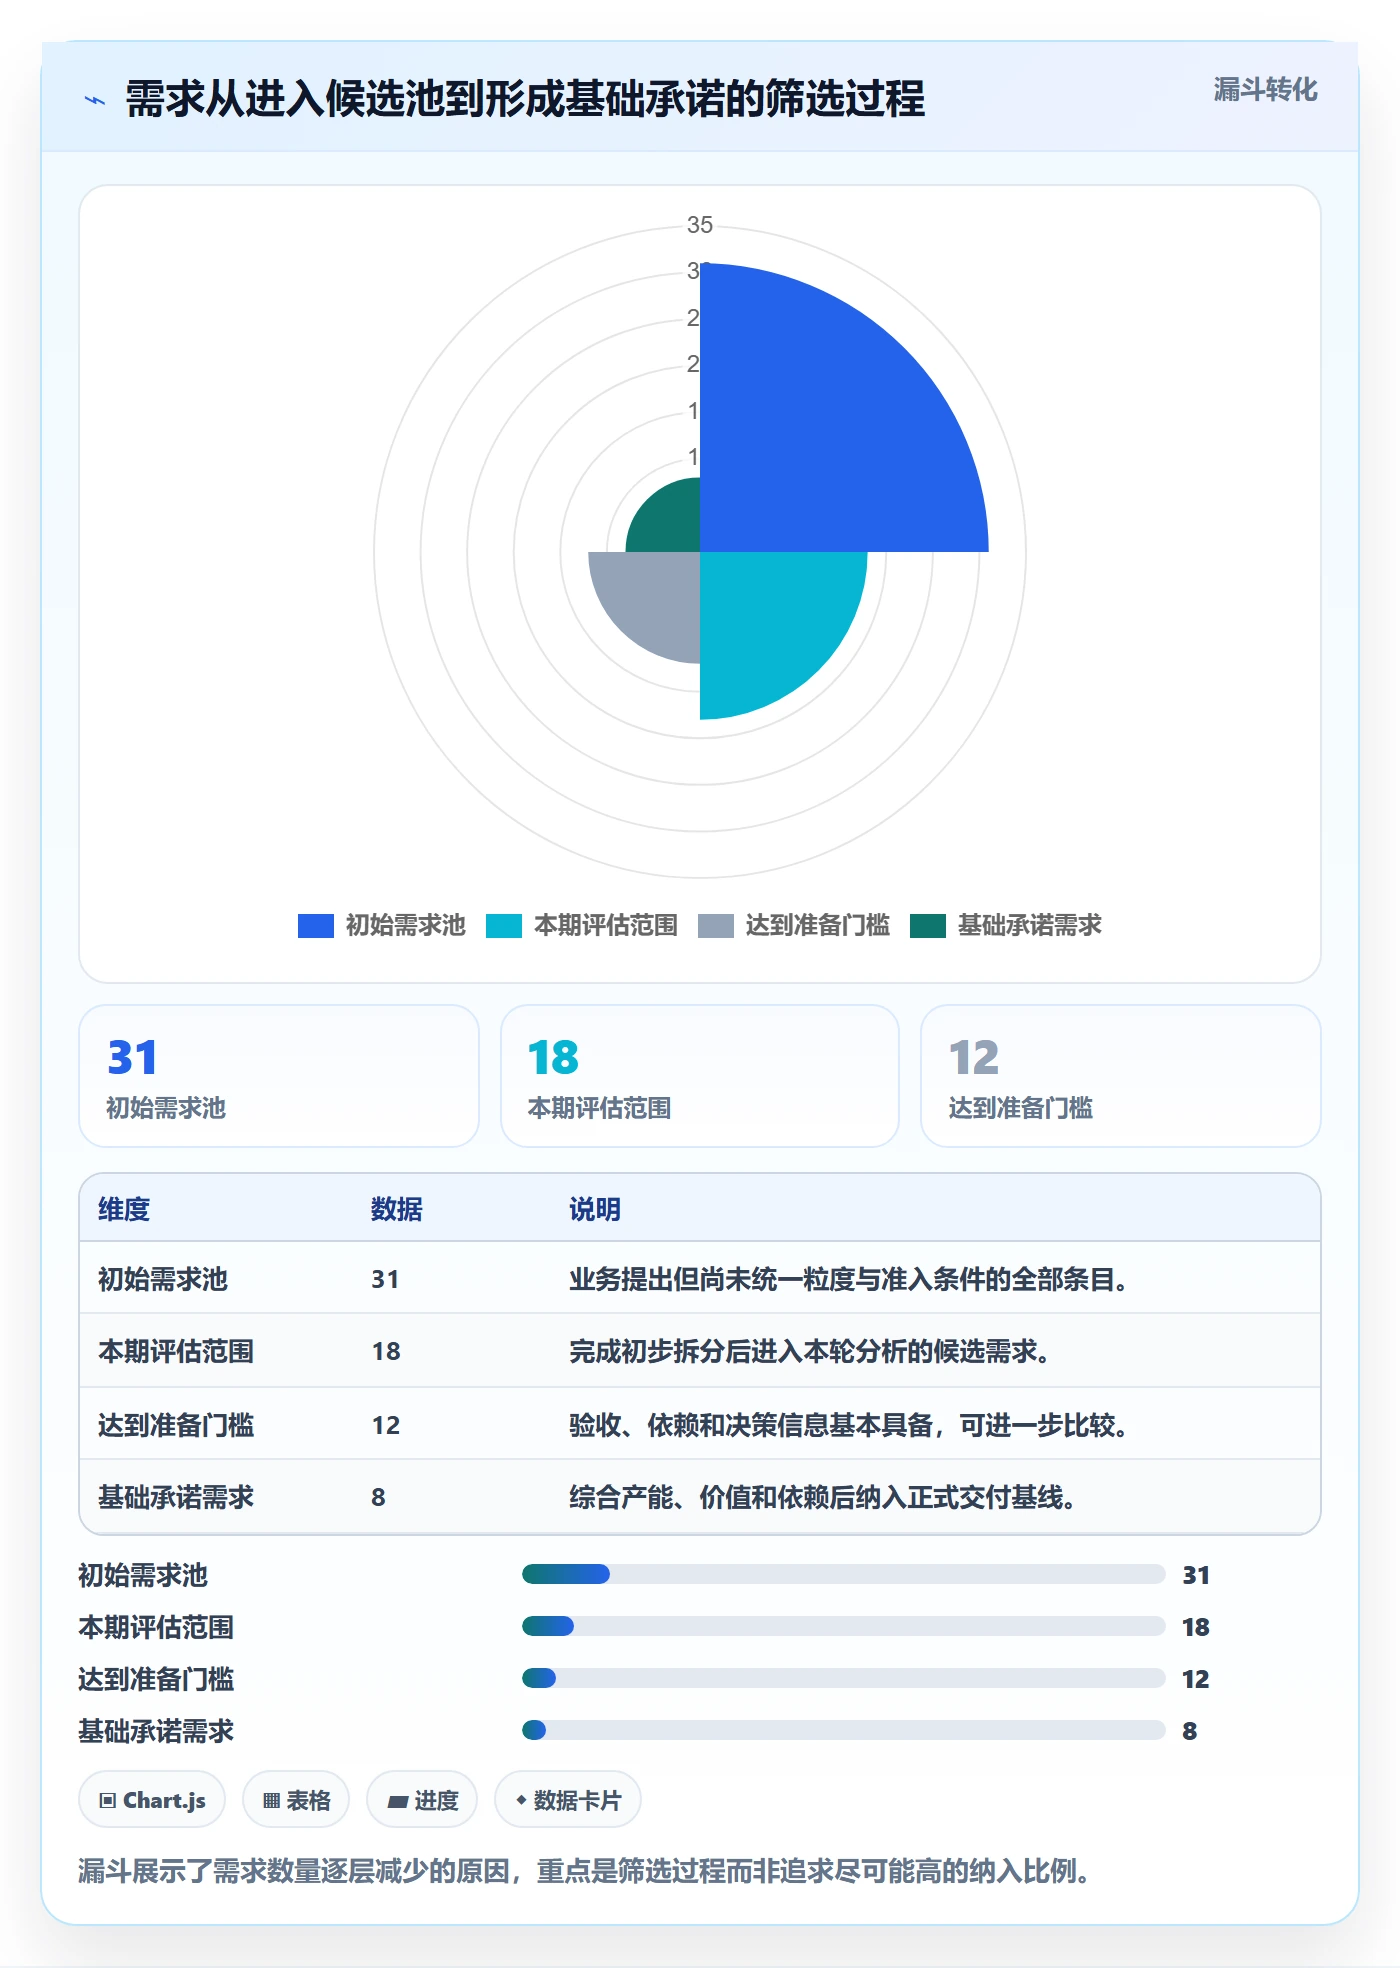Click value 8 in the table
This screenshot has height=1968, width=1400.
click(x=378, y=1497)
